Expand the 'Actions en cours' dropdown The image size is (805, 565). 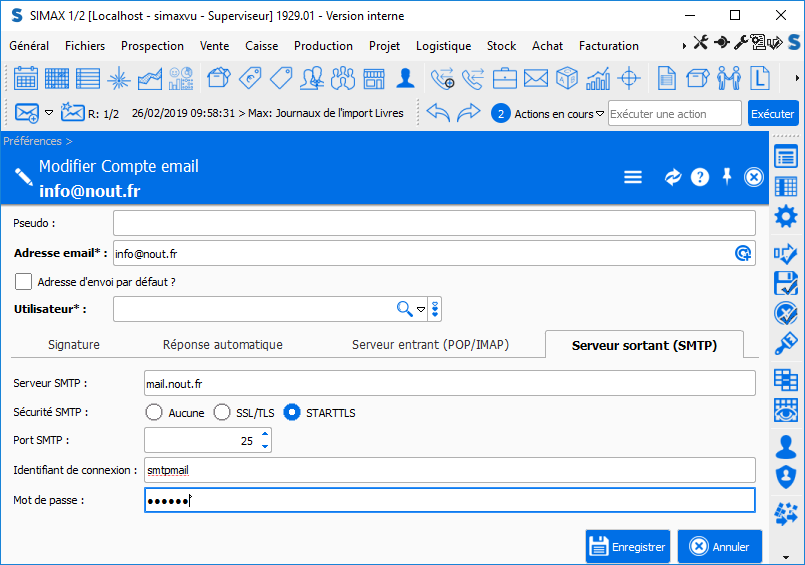click(x=600, y=114)
